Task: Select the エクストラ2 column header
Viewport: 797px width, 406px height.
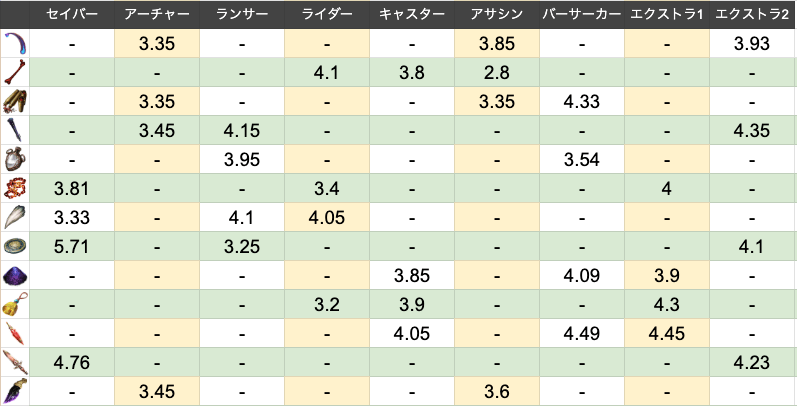Action: click(752, 15)
